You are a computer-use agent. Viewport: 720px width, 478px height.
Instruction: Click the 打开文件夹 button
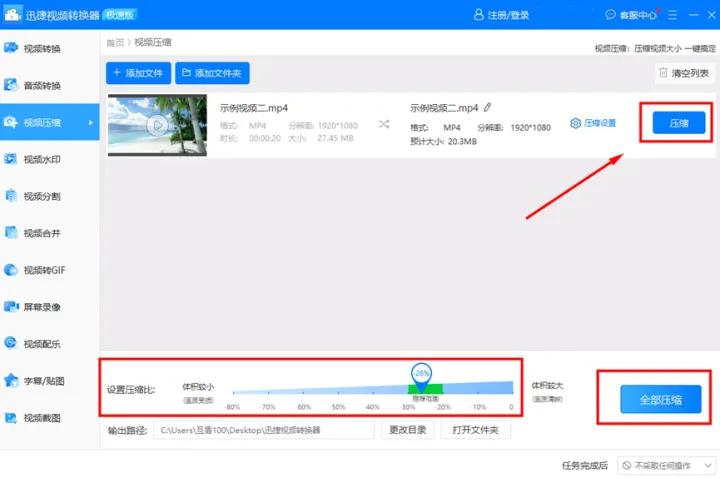(x=475, y=430)
